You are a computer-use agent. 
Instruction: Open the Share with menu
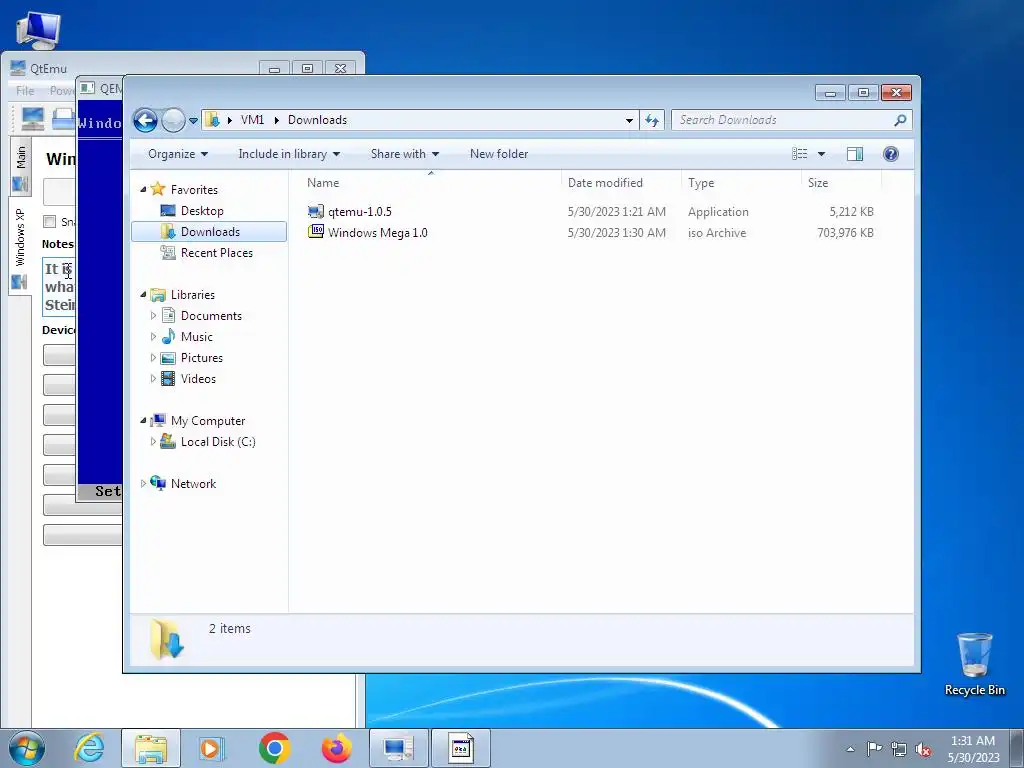(x=405, y=154)
